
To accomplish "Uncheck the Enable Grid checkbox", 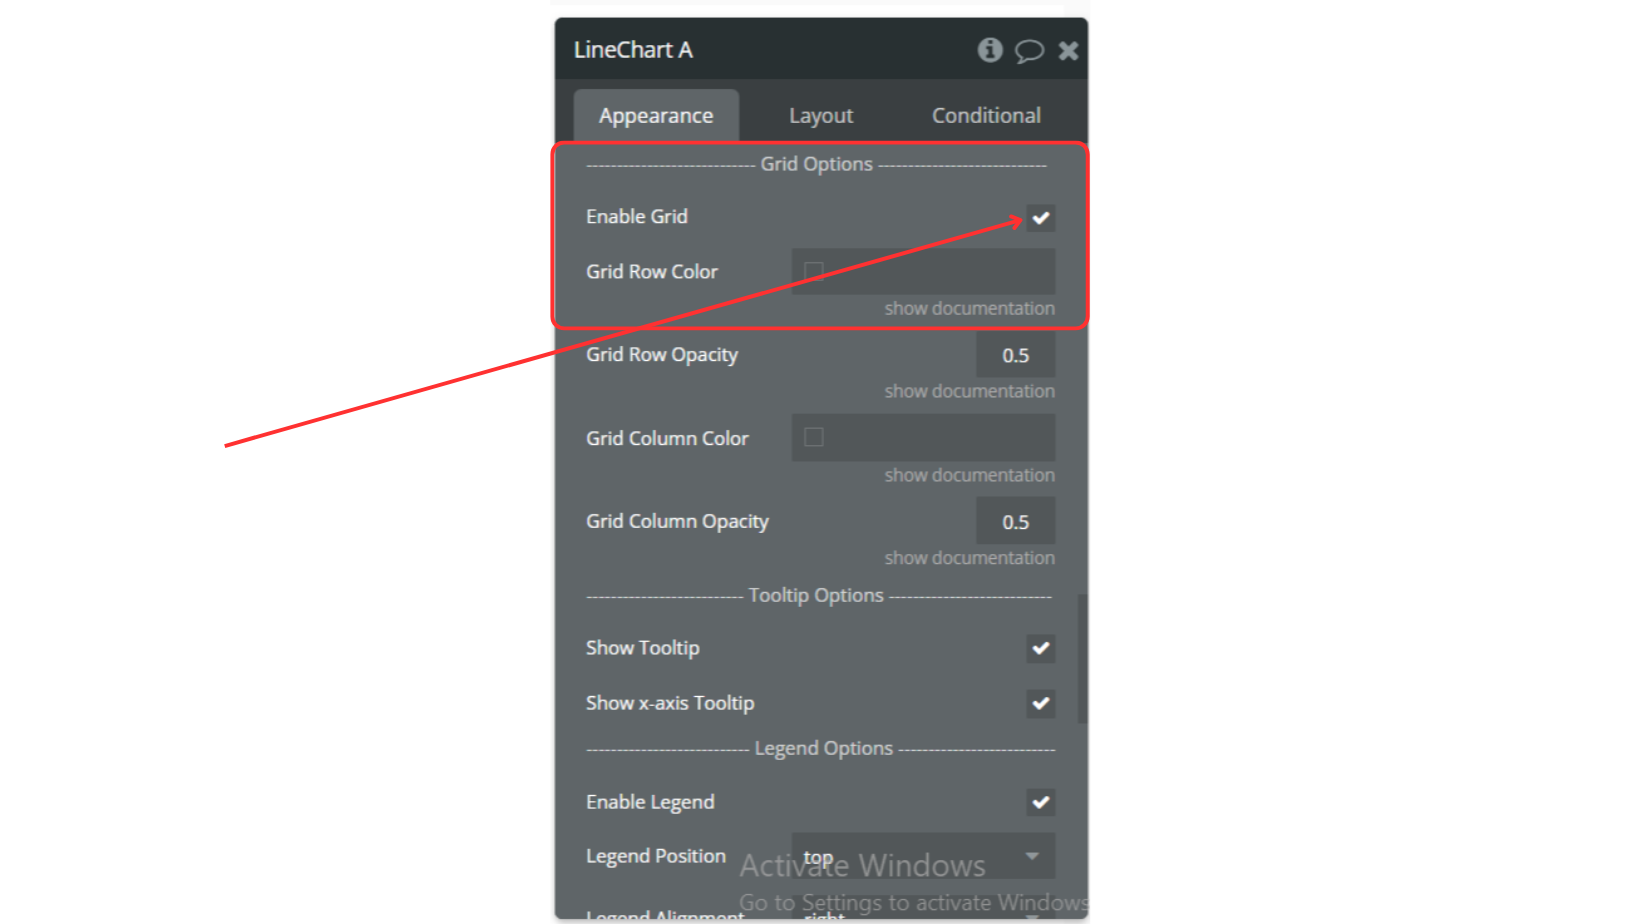I will (x=1041, y=218).
